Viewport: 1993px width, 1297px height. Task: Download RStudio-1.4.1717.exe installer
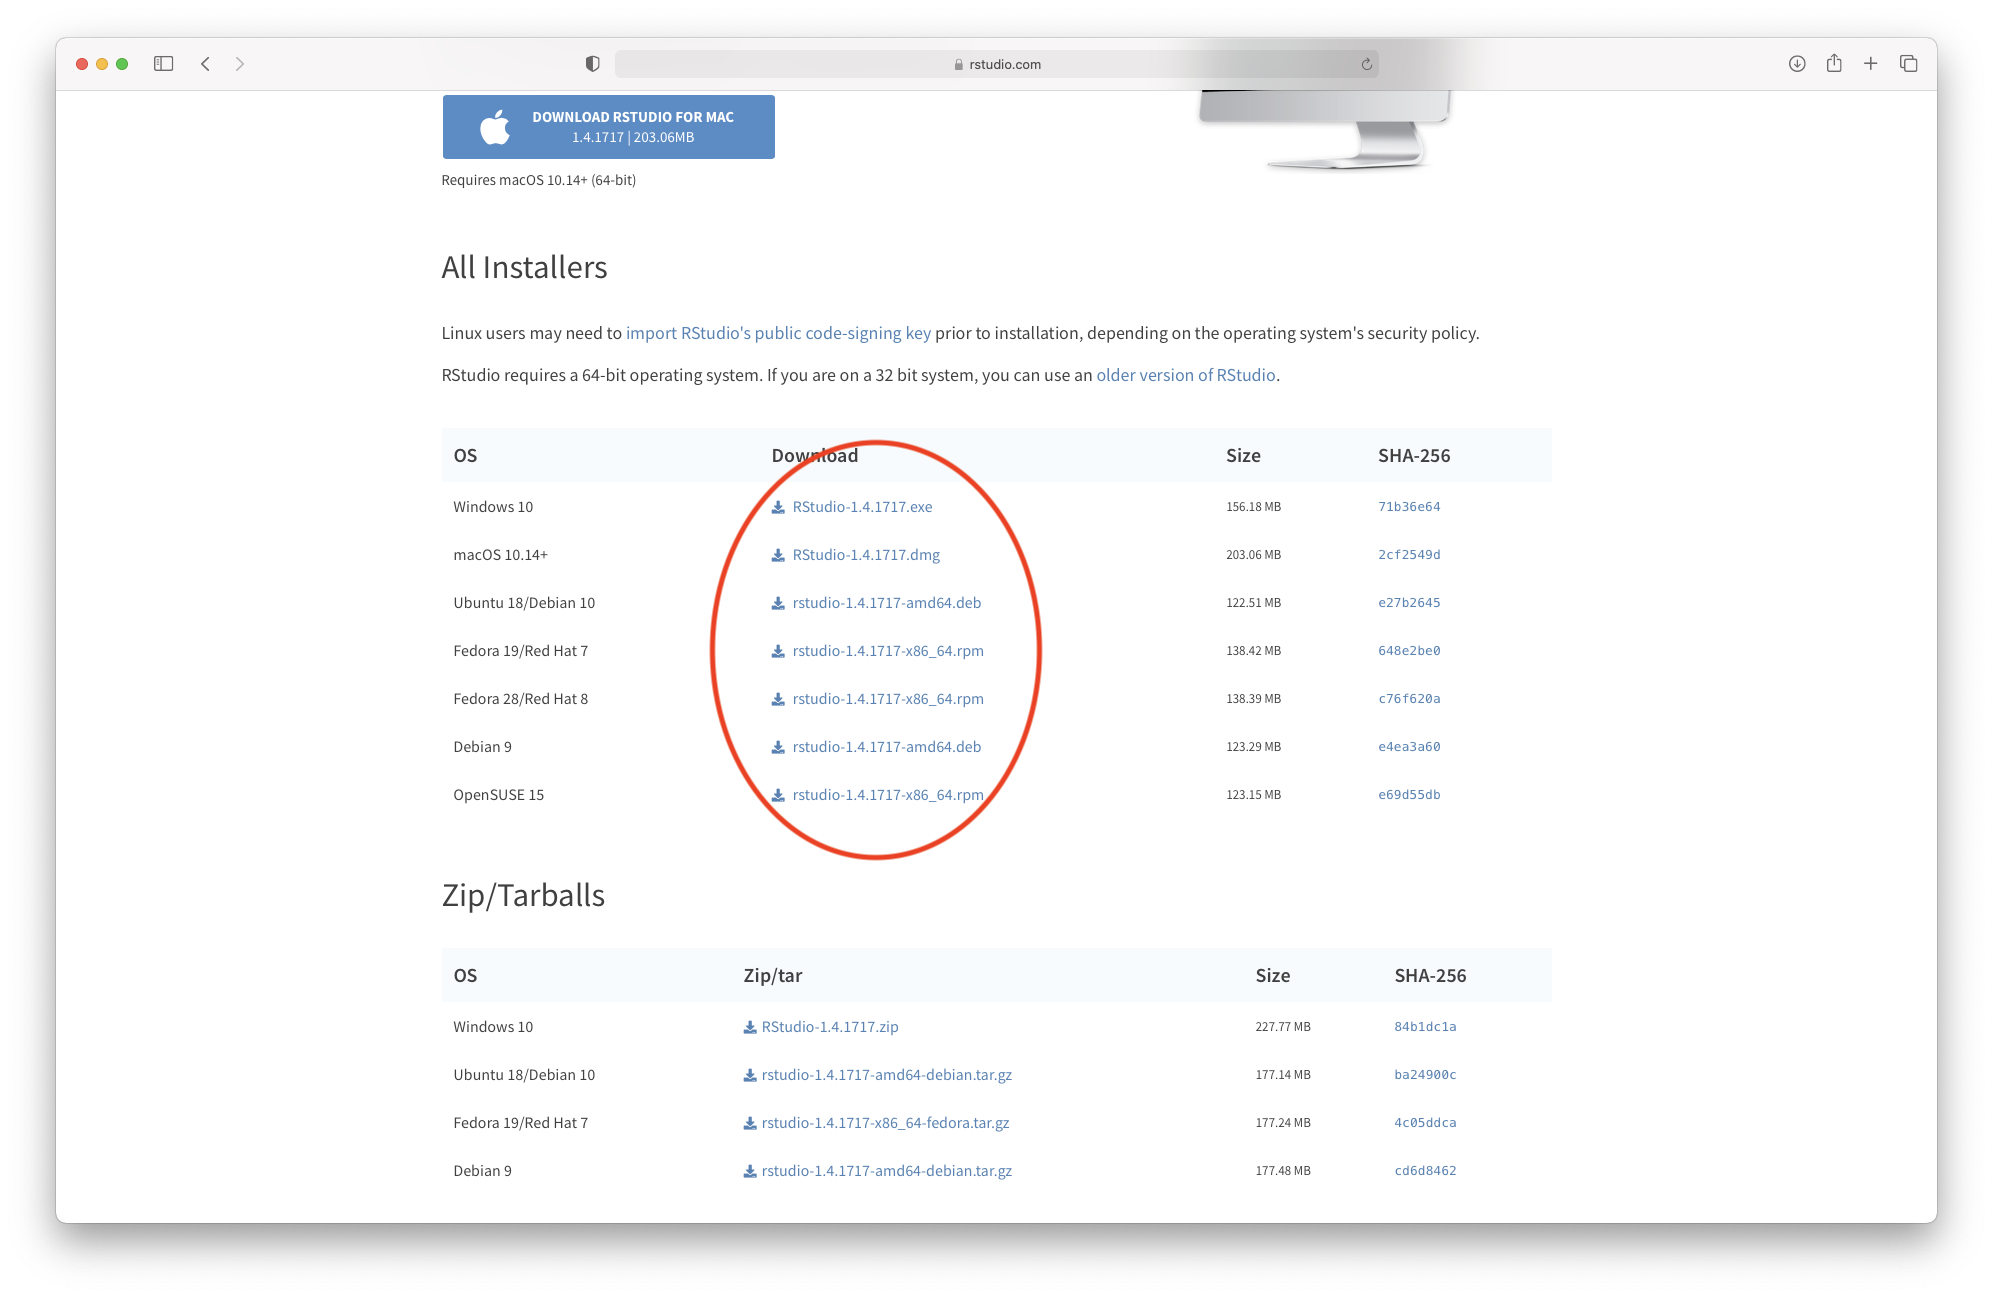click(862, 507)
